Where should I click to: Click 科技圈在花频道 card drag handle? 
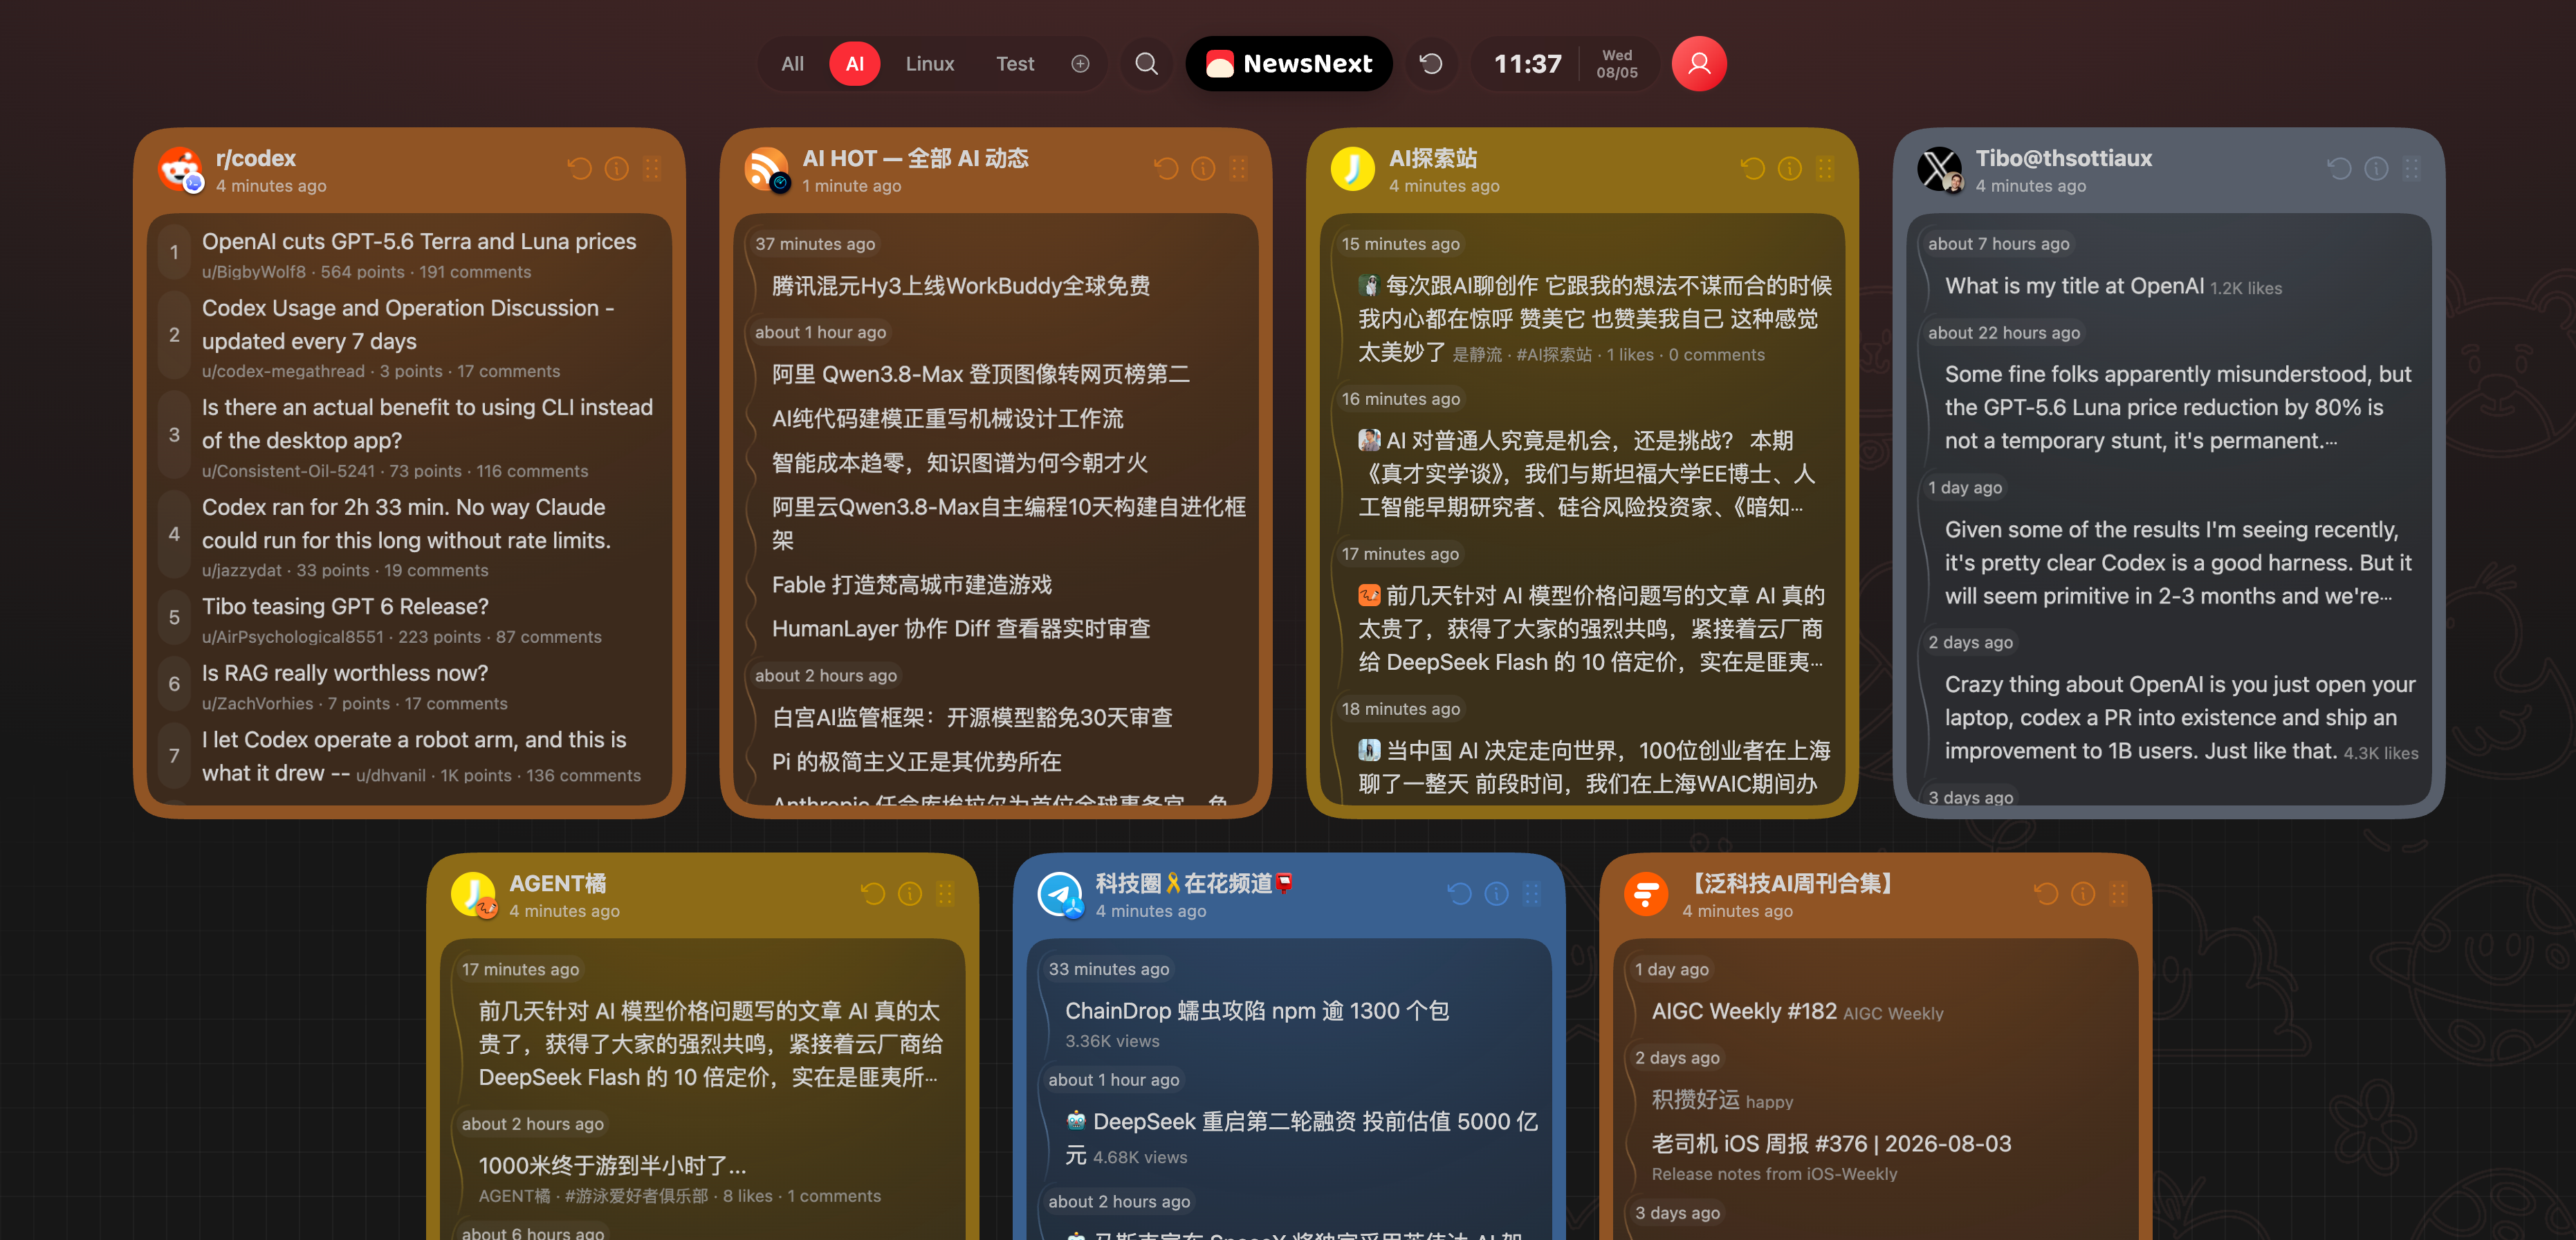coord(1532,894)
